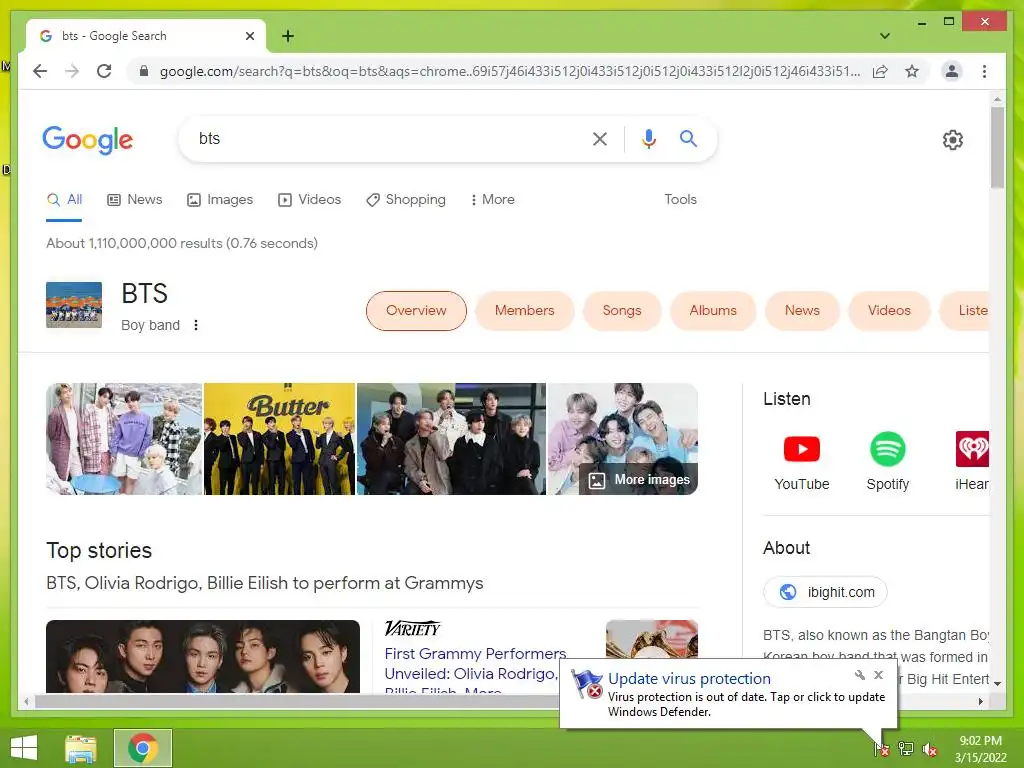Go back using the browser back arrow
The width and height of the screenshot is (1024, 768).
(40, 71)
